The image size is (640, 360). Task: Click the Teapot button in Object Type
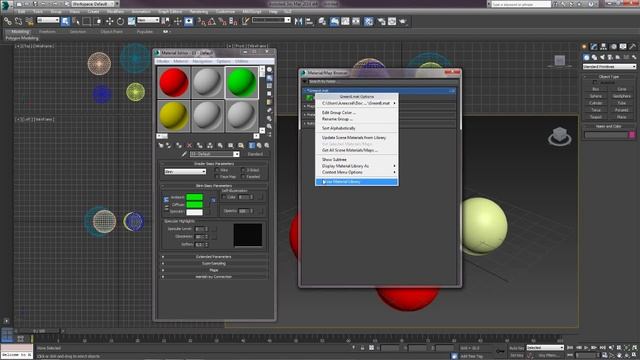596,117
